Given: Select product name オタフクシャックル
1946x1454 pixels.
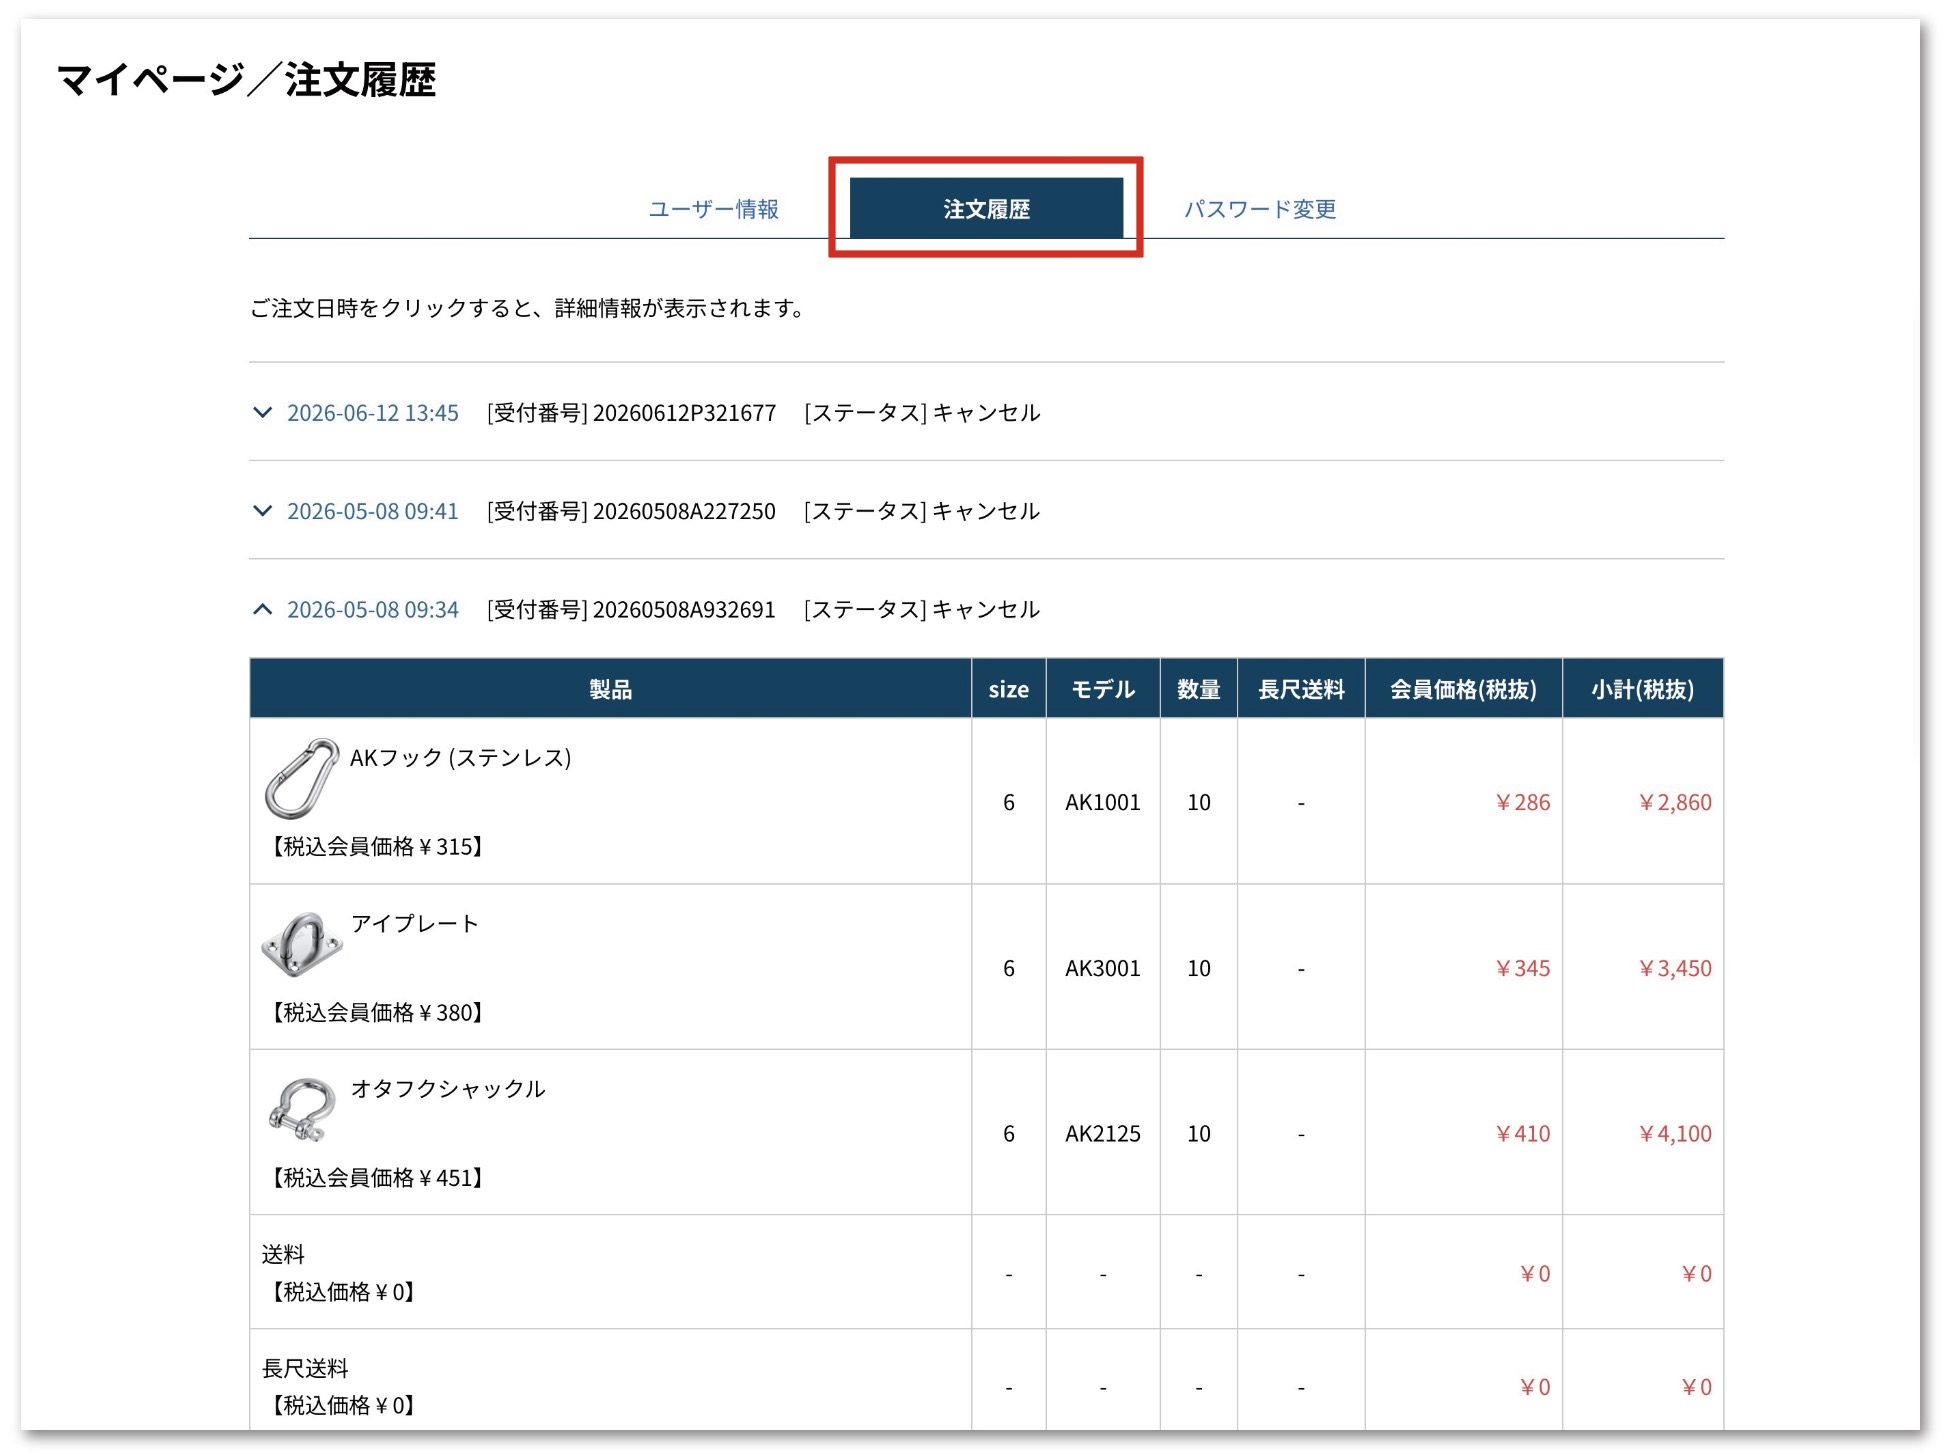Looking at the screenshot, I should 448,1089.
